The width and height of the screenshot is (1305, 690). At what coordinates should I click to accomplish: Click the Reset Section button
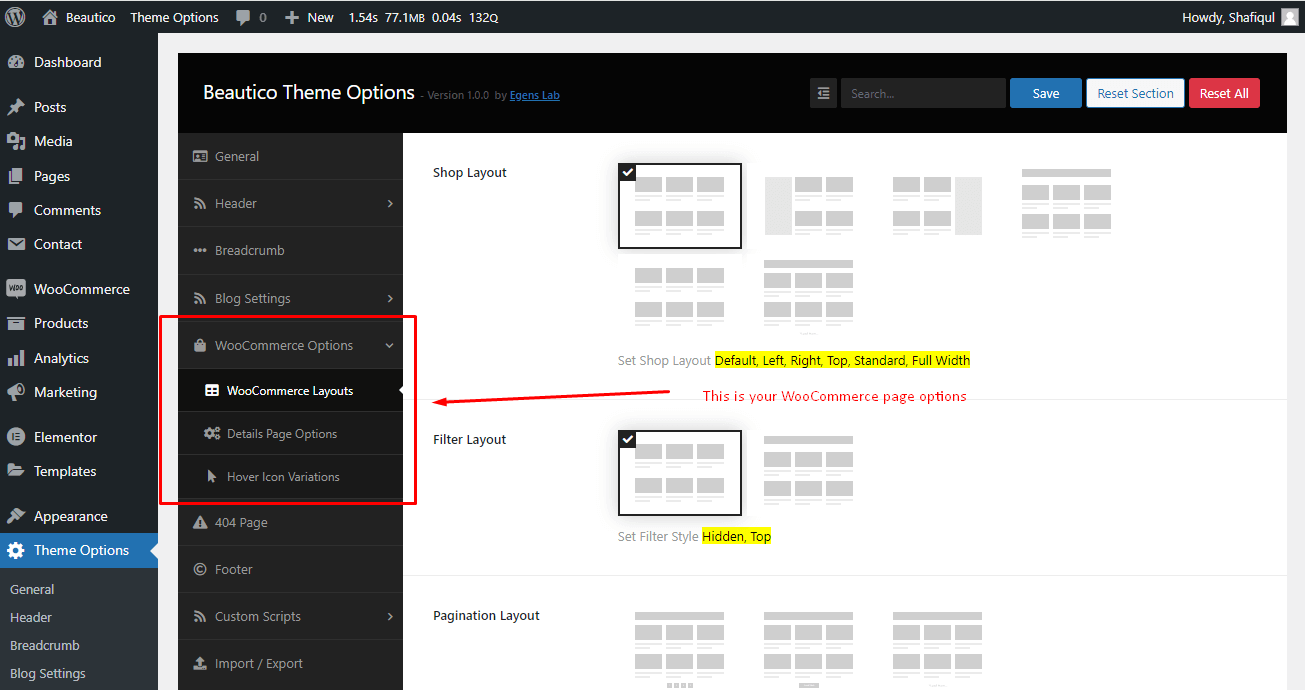[1136, 93]
